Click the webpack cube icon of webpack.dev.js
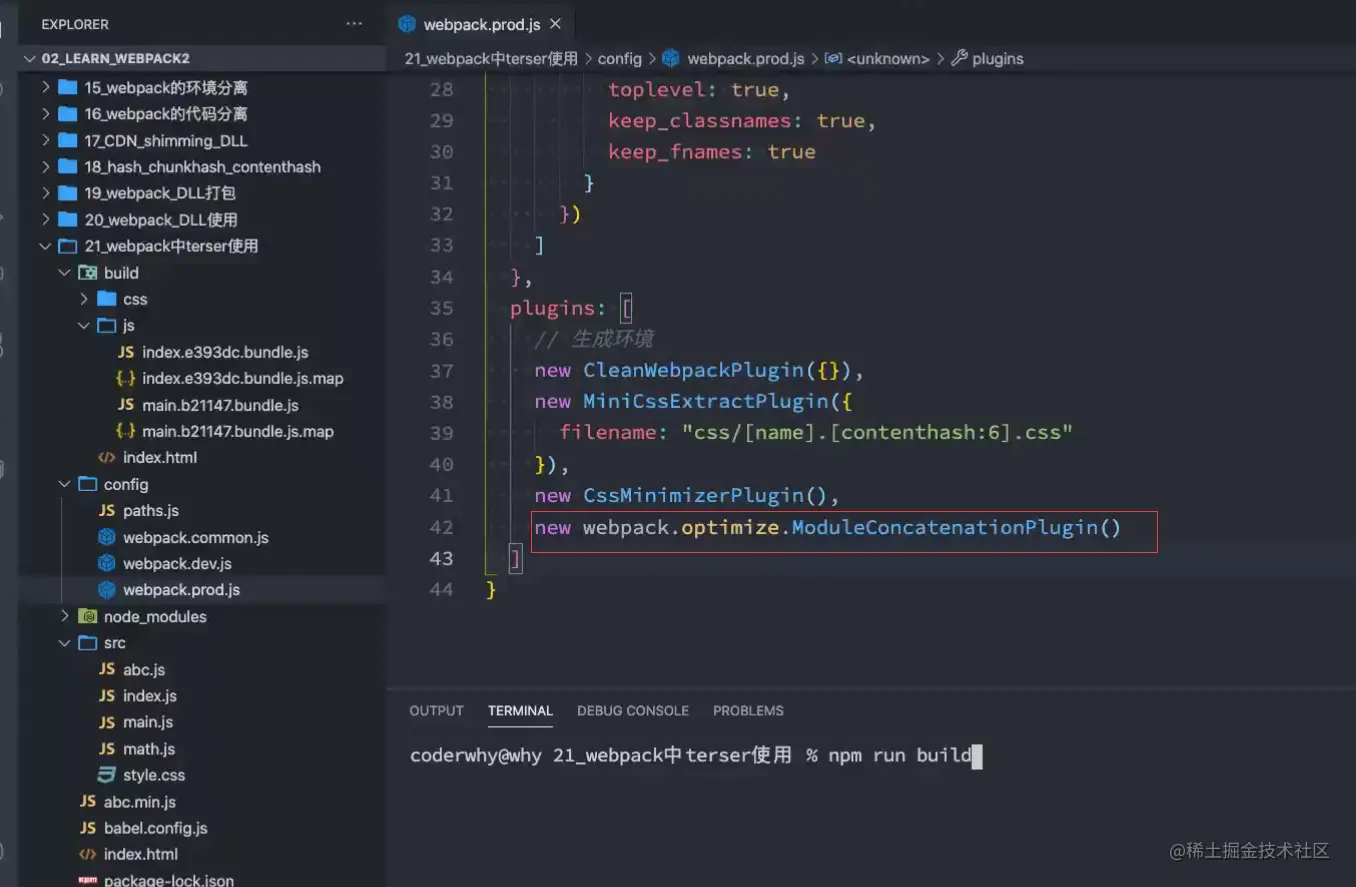The height and width of the screenshot is (887, 1356). (107, 563)
